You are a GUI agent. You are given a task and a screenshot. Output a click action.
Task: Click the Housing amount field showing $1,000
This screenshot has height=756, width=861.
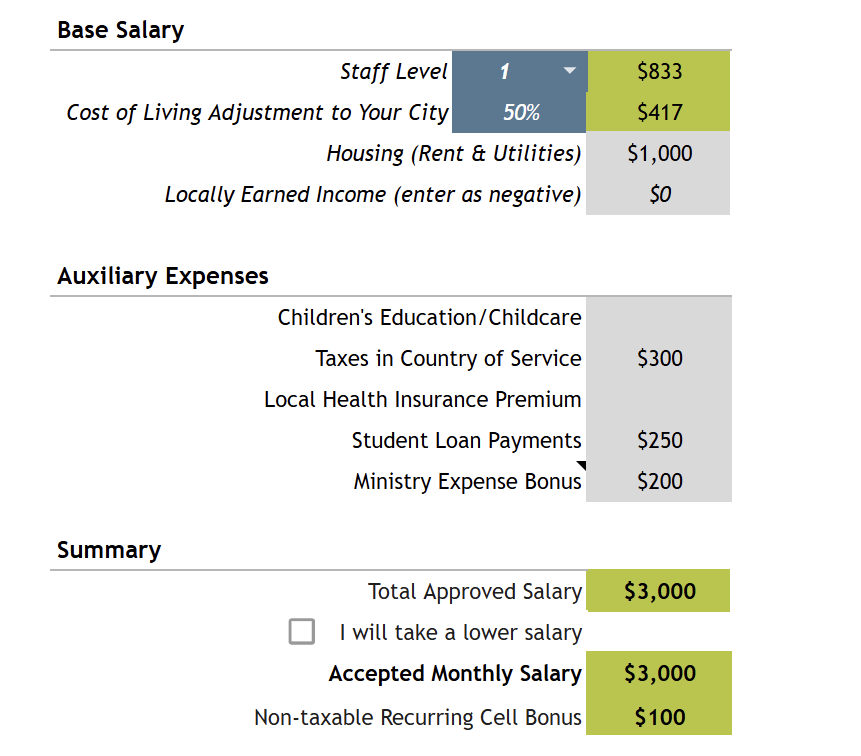(659, 153)
